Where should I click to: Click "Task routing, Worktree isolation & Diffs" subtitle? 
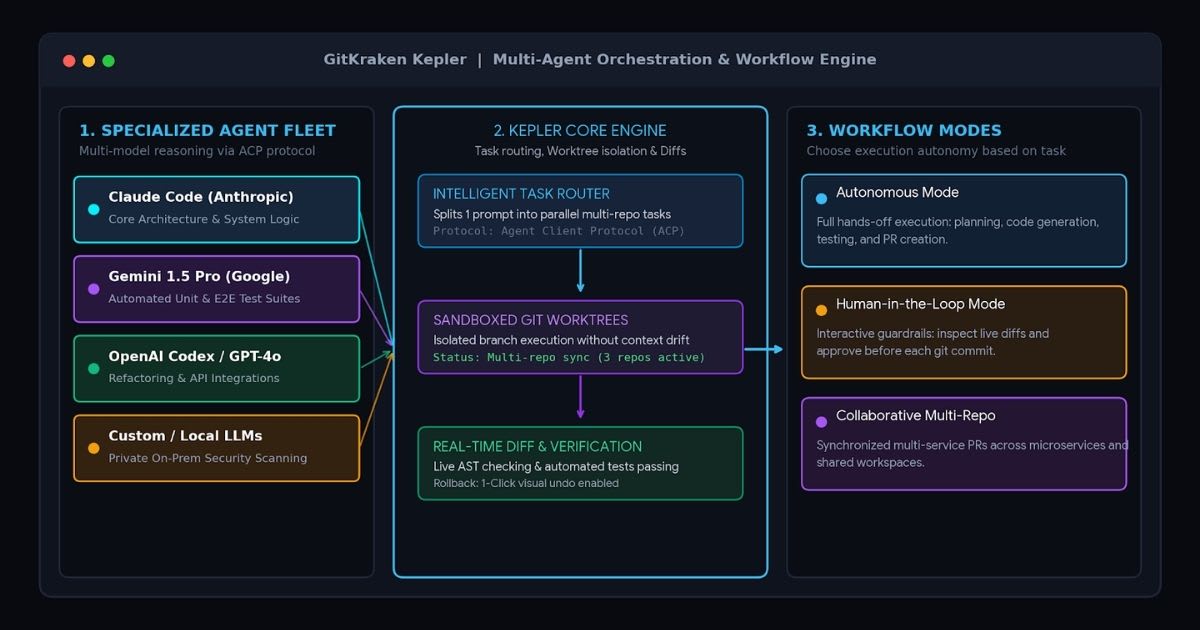click(x=580, y=151)
